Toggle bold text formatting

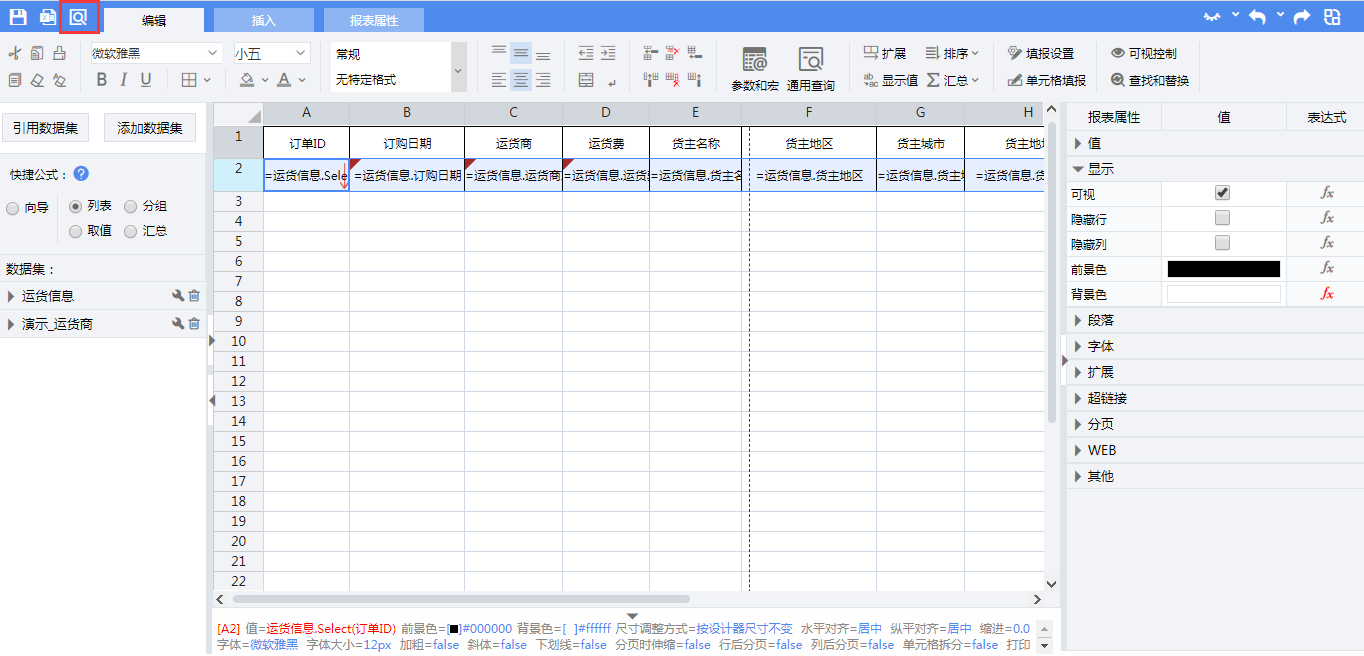tap(101, 80)
